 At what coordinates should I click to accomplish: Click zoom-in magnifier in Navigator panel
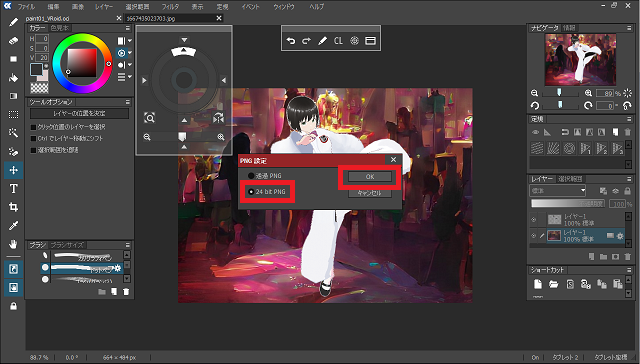(588, 93)
